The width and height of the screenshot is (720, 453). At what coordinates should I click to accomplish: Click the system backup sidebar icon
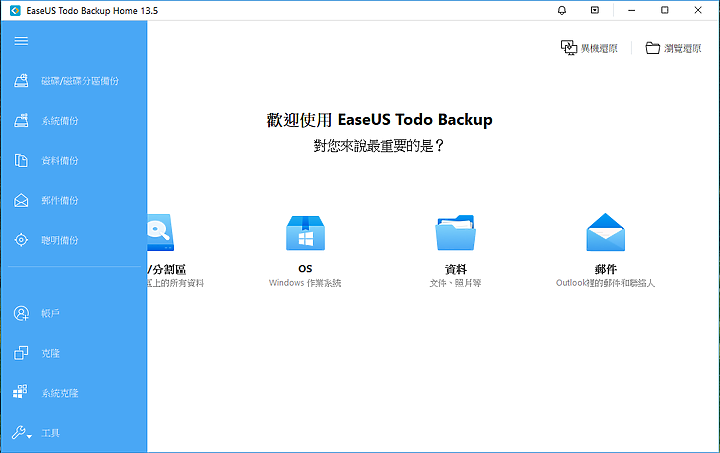tap(21, 121)
